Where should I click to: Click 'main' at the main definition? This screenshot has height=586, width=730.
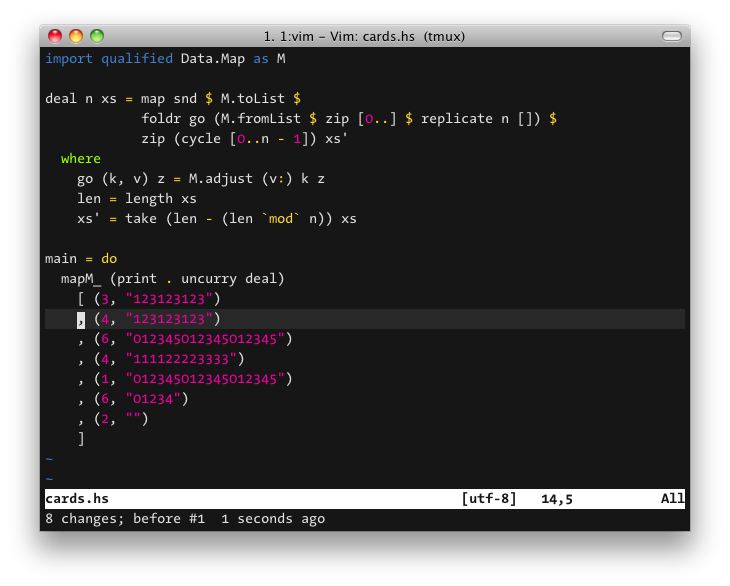click(61, 259)
